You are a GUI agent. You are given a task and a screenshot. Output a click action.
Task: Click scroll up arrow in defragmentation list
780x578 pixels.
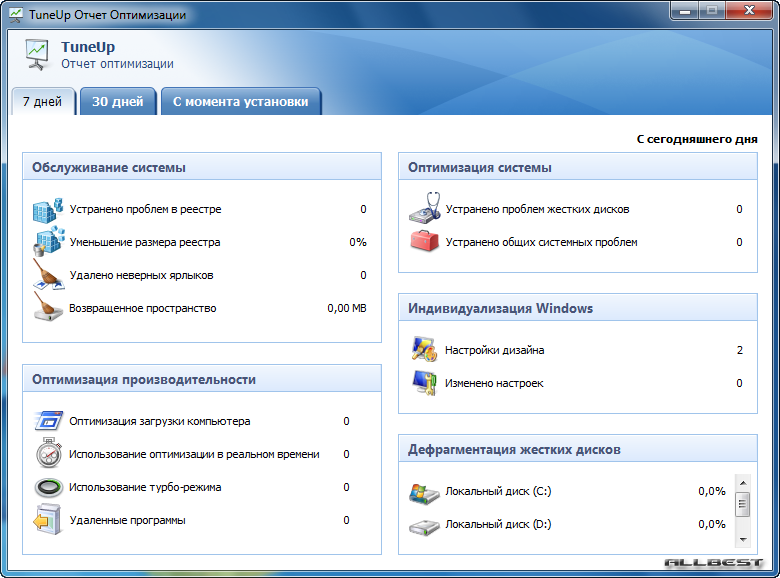(x=743, y=482)
